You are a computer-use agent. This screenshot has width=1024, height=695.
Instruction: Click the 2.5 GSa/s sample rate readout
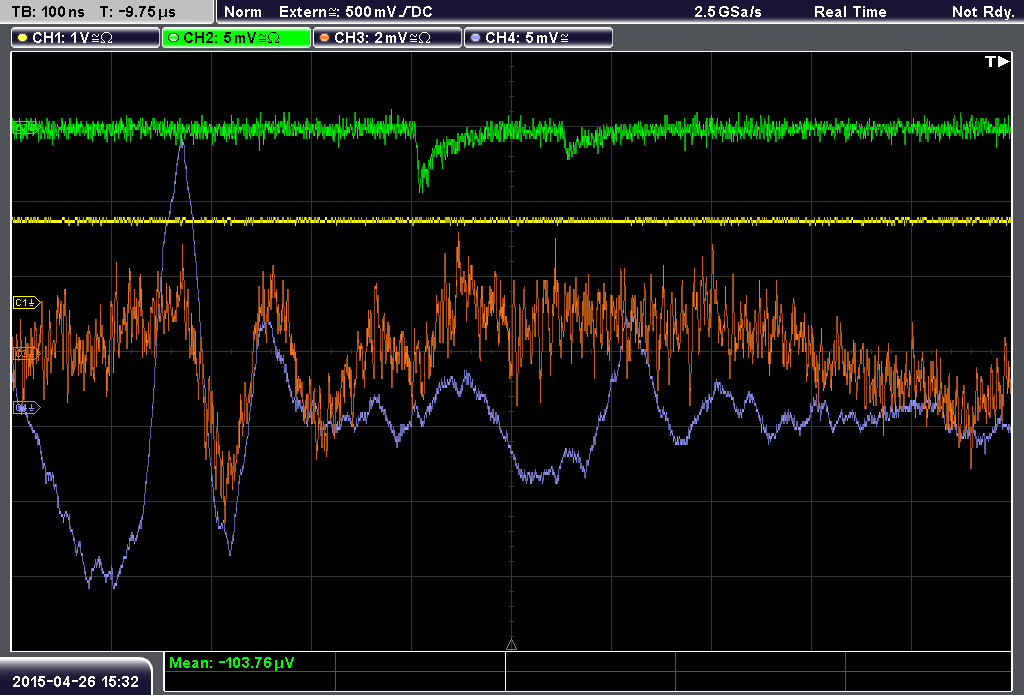pyautogui.click(x=728, y=12)
